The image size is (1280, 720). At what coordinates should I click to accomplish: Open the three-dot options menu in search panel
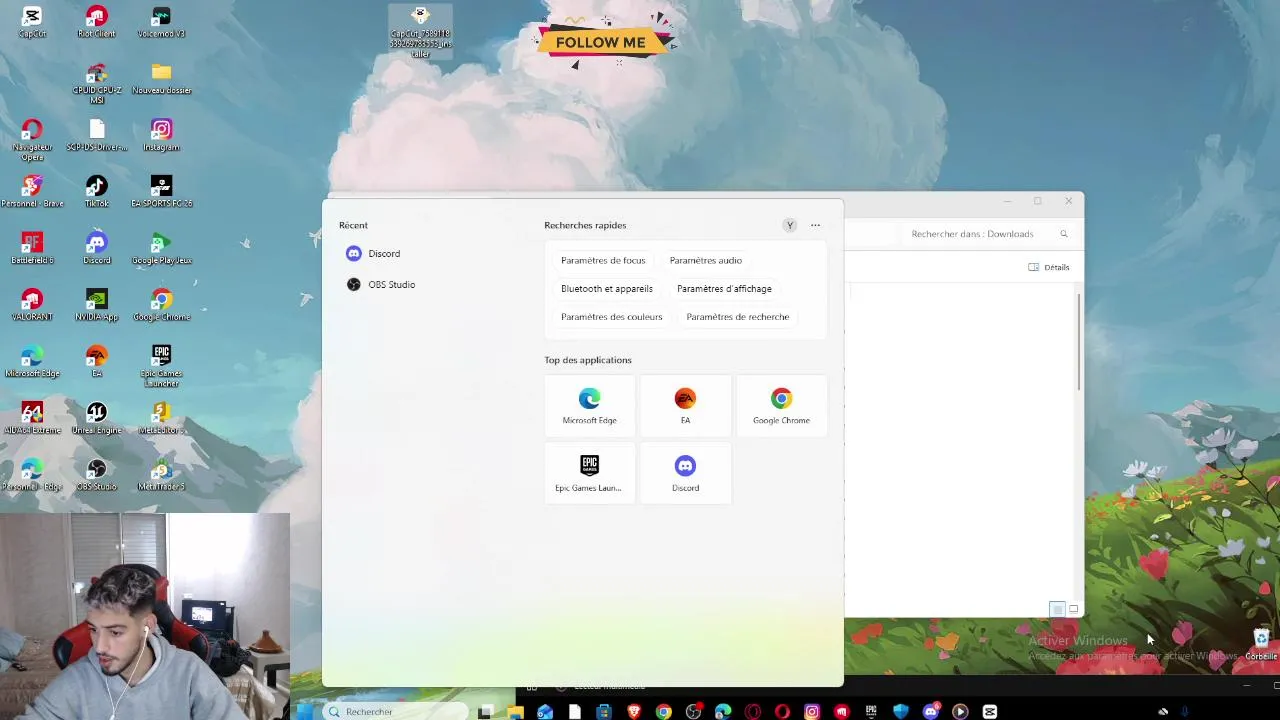(815, 225)
